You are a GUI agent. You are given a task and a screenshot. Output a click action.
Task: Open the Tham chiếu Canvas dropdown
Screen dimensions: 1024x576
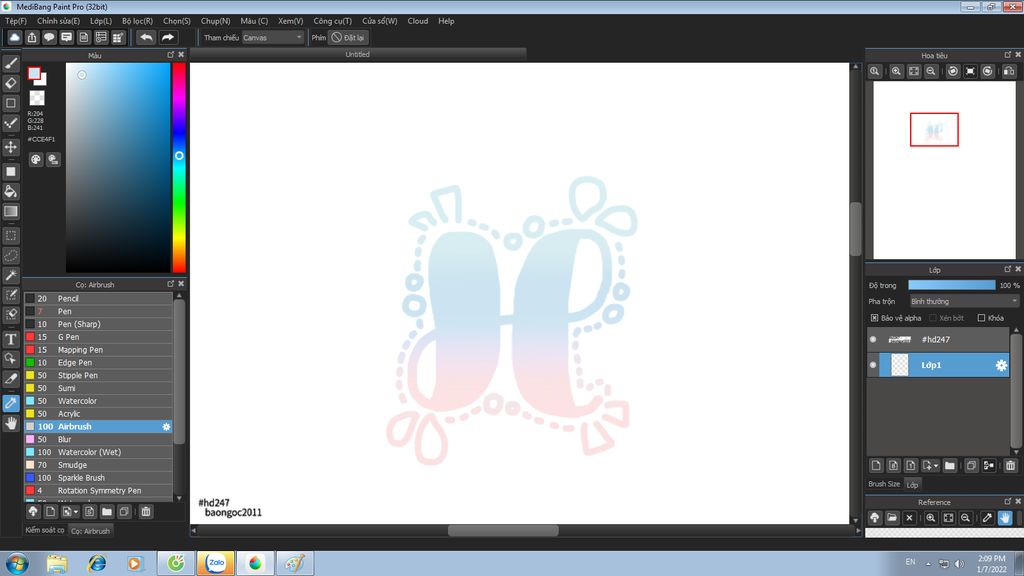coord(272,37)
